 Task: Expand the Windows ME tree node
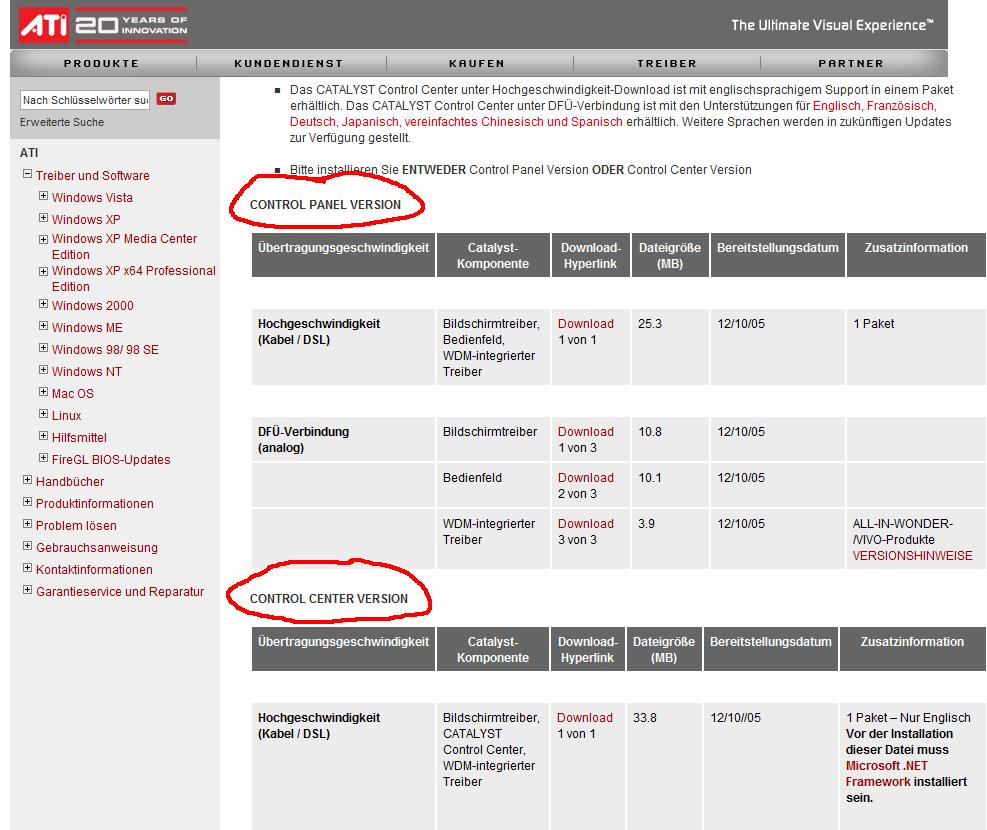tap(43, 326)
